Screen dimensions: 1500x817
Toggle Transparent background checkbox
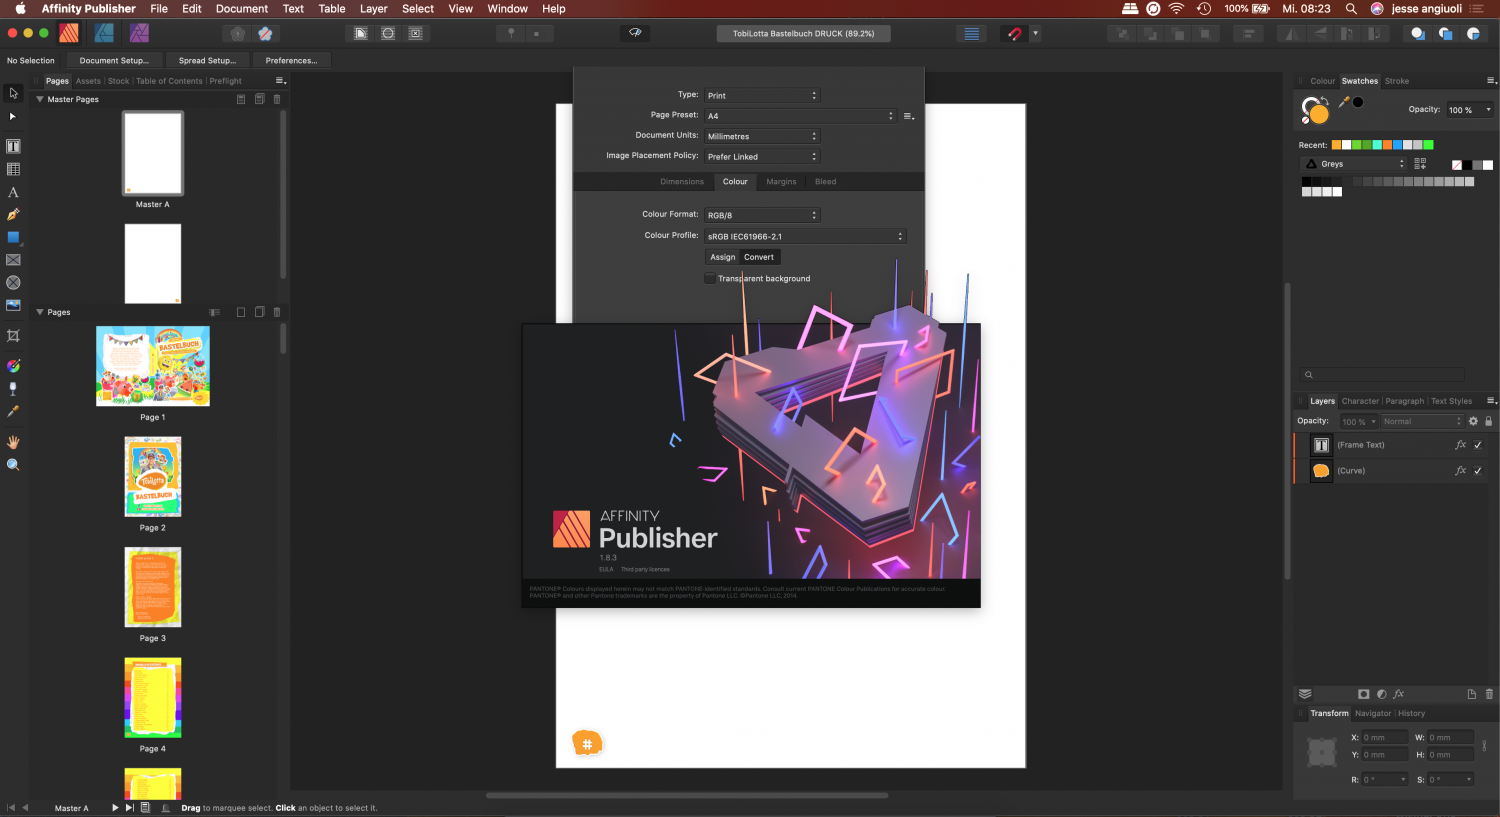(710, 278)
